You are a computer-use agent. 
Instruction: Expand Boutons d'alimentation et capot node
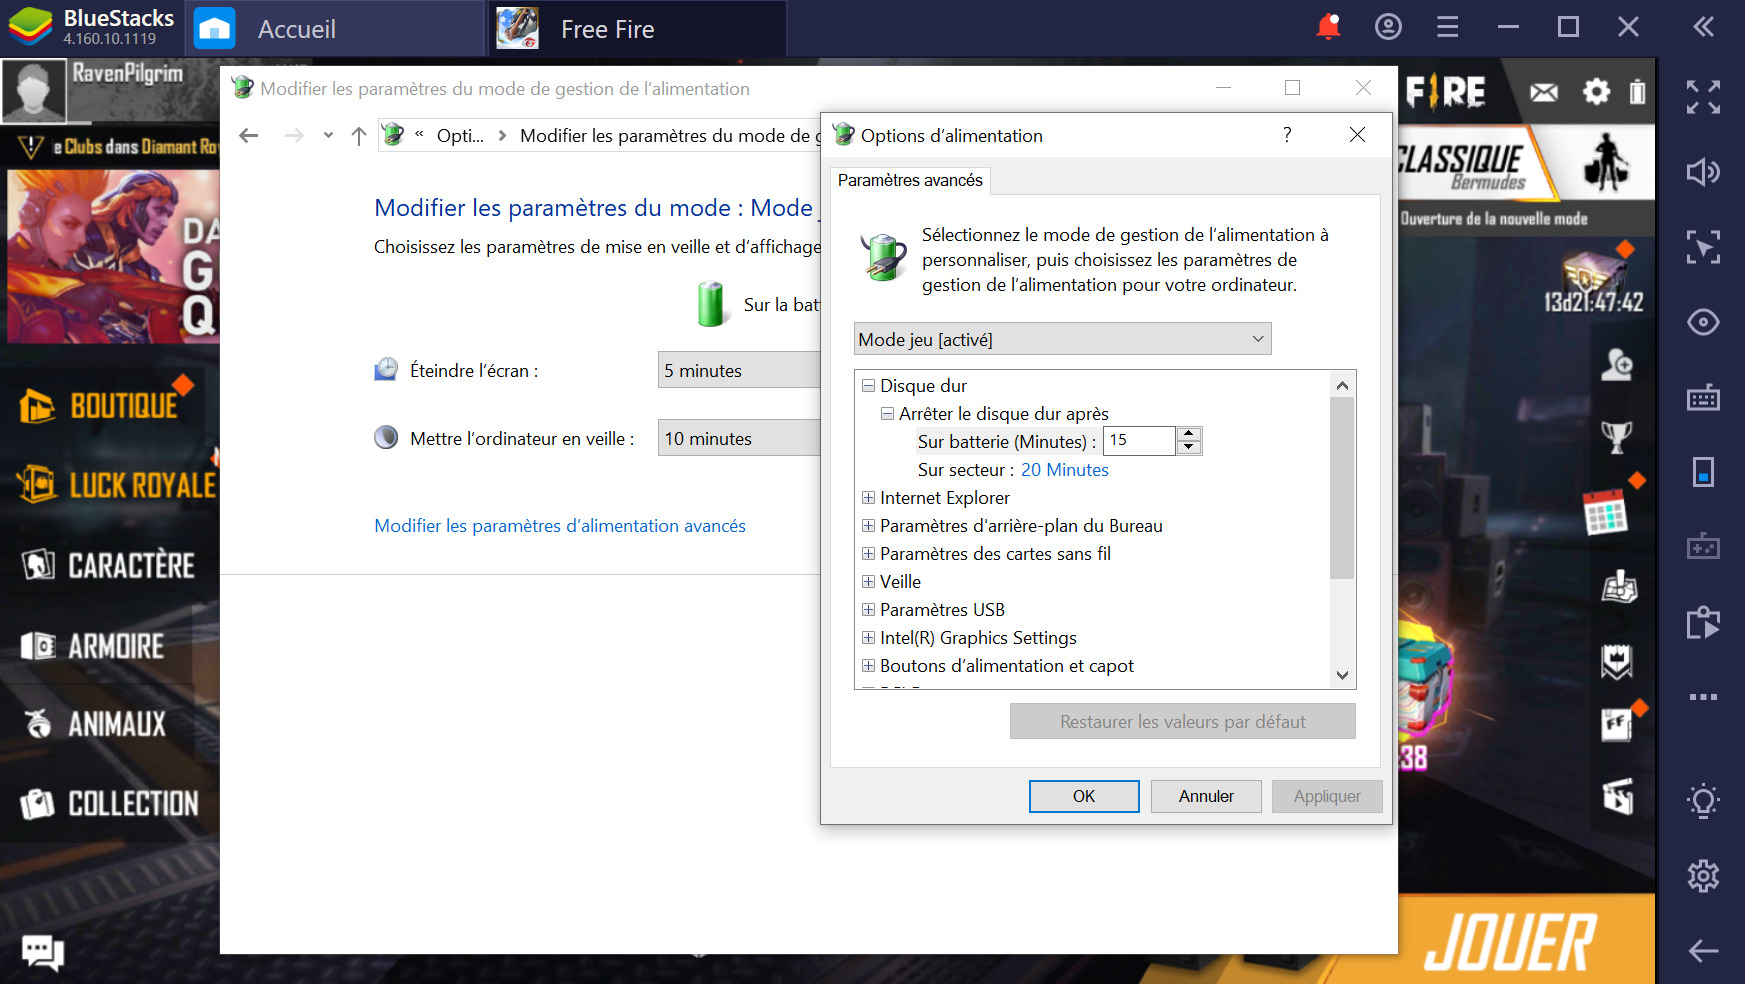point(868,666)
